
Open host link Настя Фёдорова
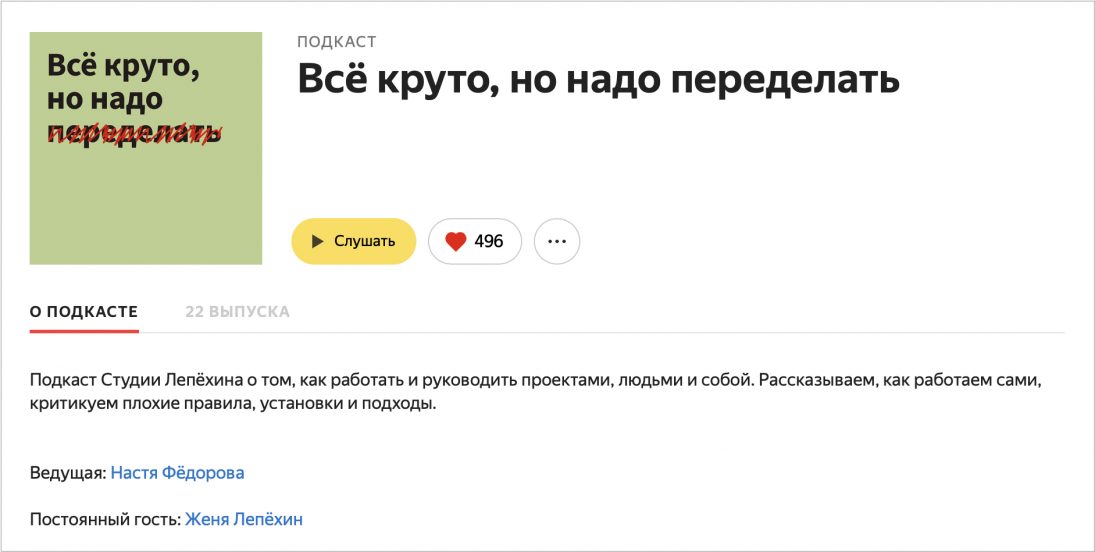[177, 472]
